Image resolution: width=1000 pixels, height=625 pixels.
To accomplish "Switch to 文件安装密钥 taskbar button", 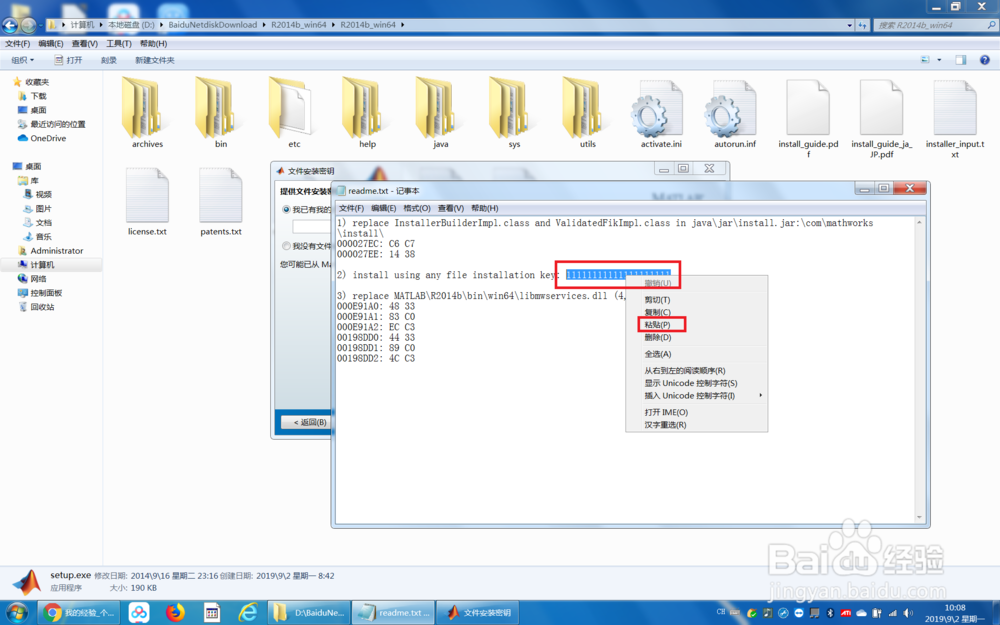I will click(479, 613).
